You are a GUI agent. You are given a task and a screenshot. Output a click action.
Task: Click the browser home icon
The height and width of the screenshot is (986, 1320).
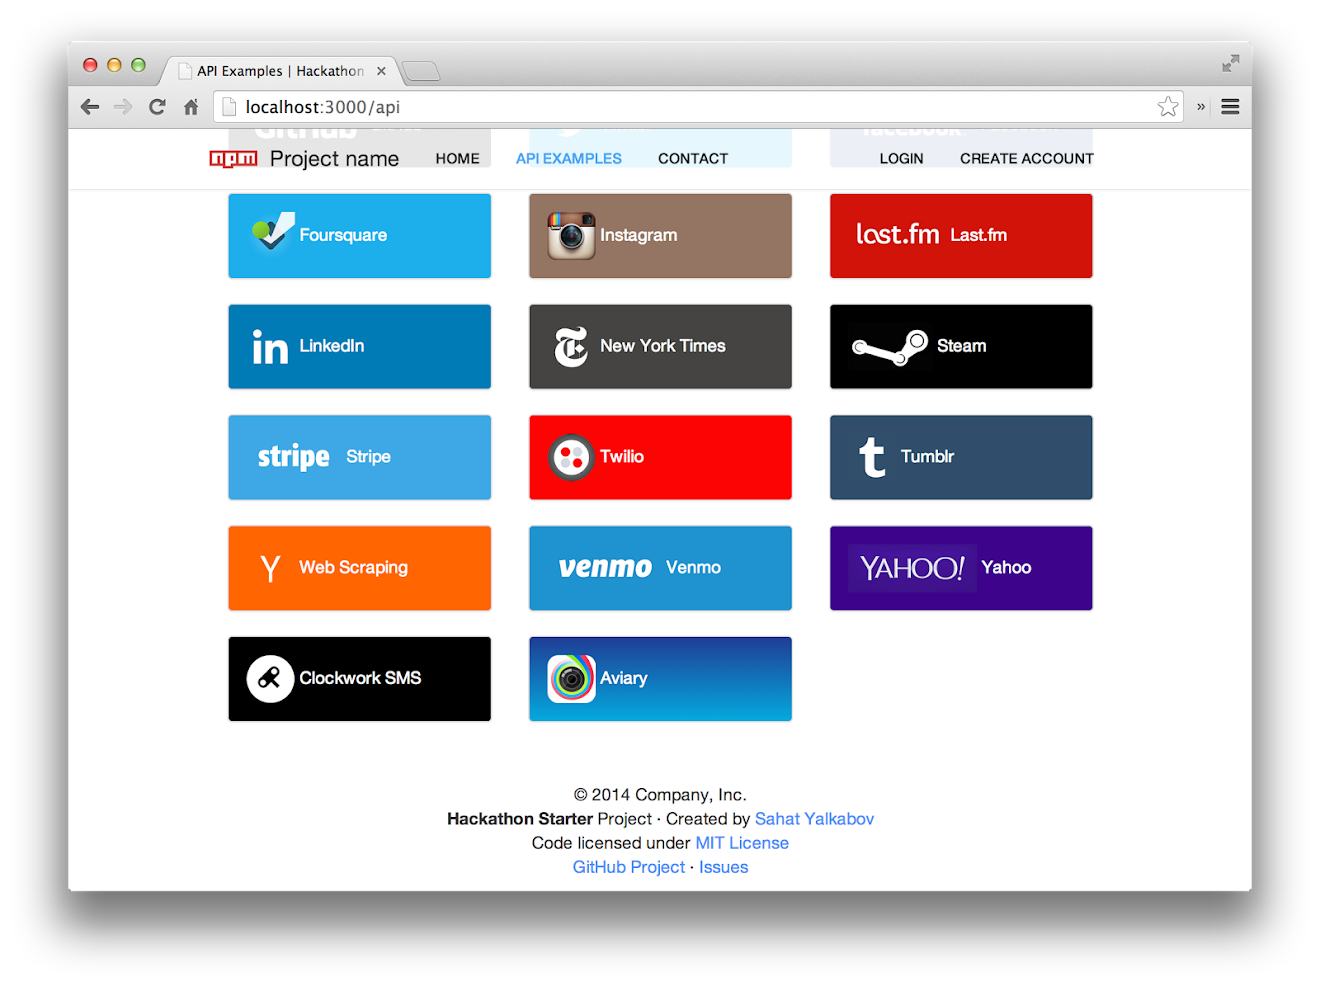pyautogui.click(x=191, y=107)
